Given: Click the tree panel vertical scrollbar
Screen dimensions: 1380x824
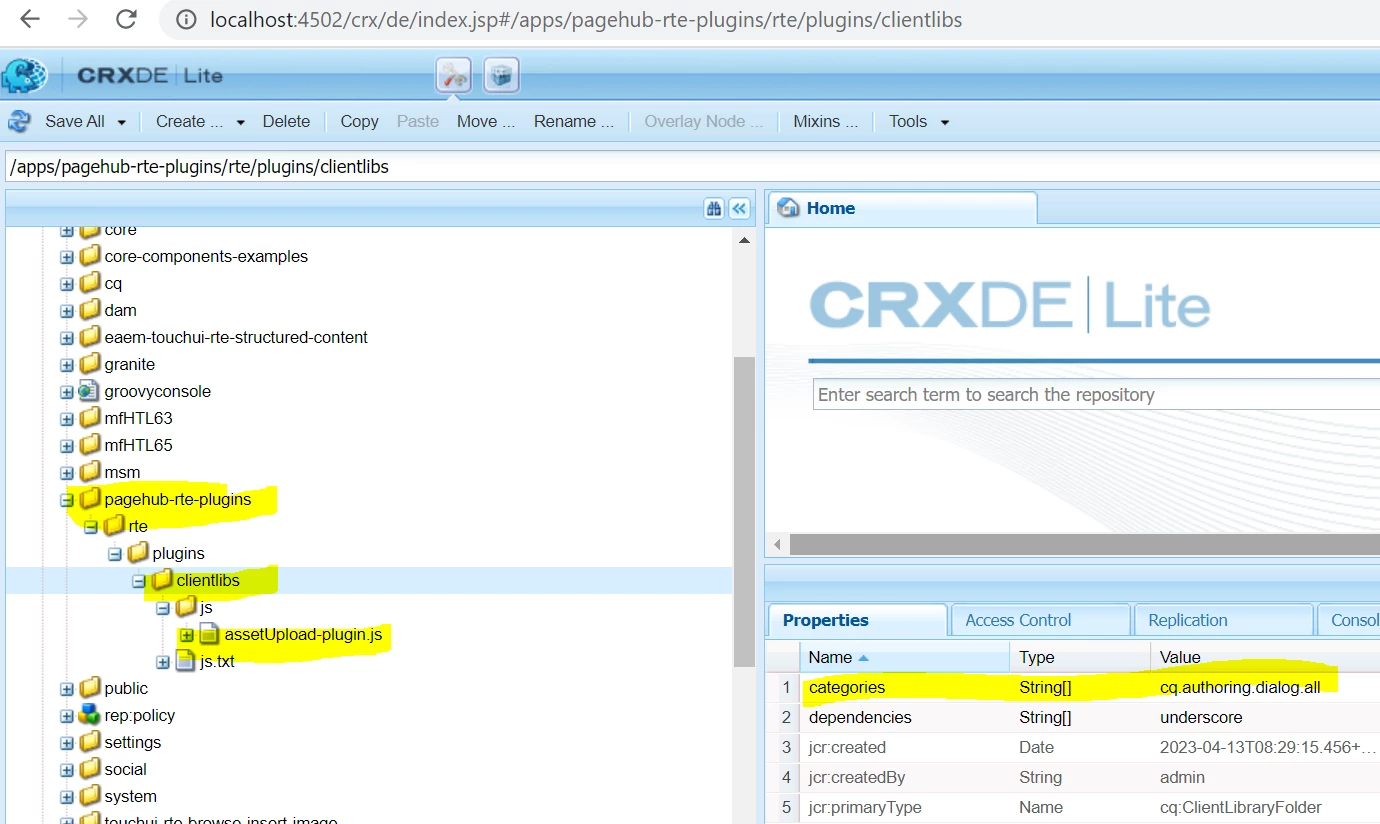Looking at the screenshot, I should tap(744, 510).
